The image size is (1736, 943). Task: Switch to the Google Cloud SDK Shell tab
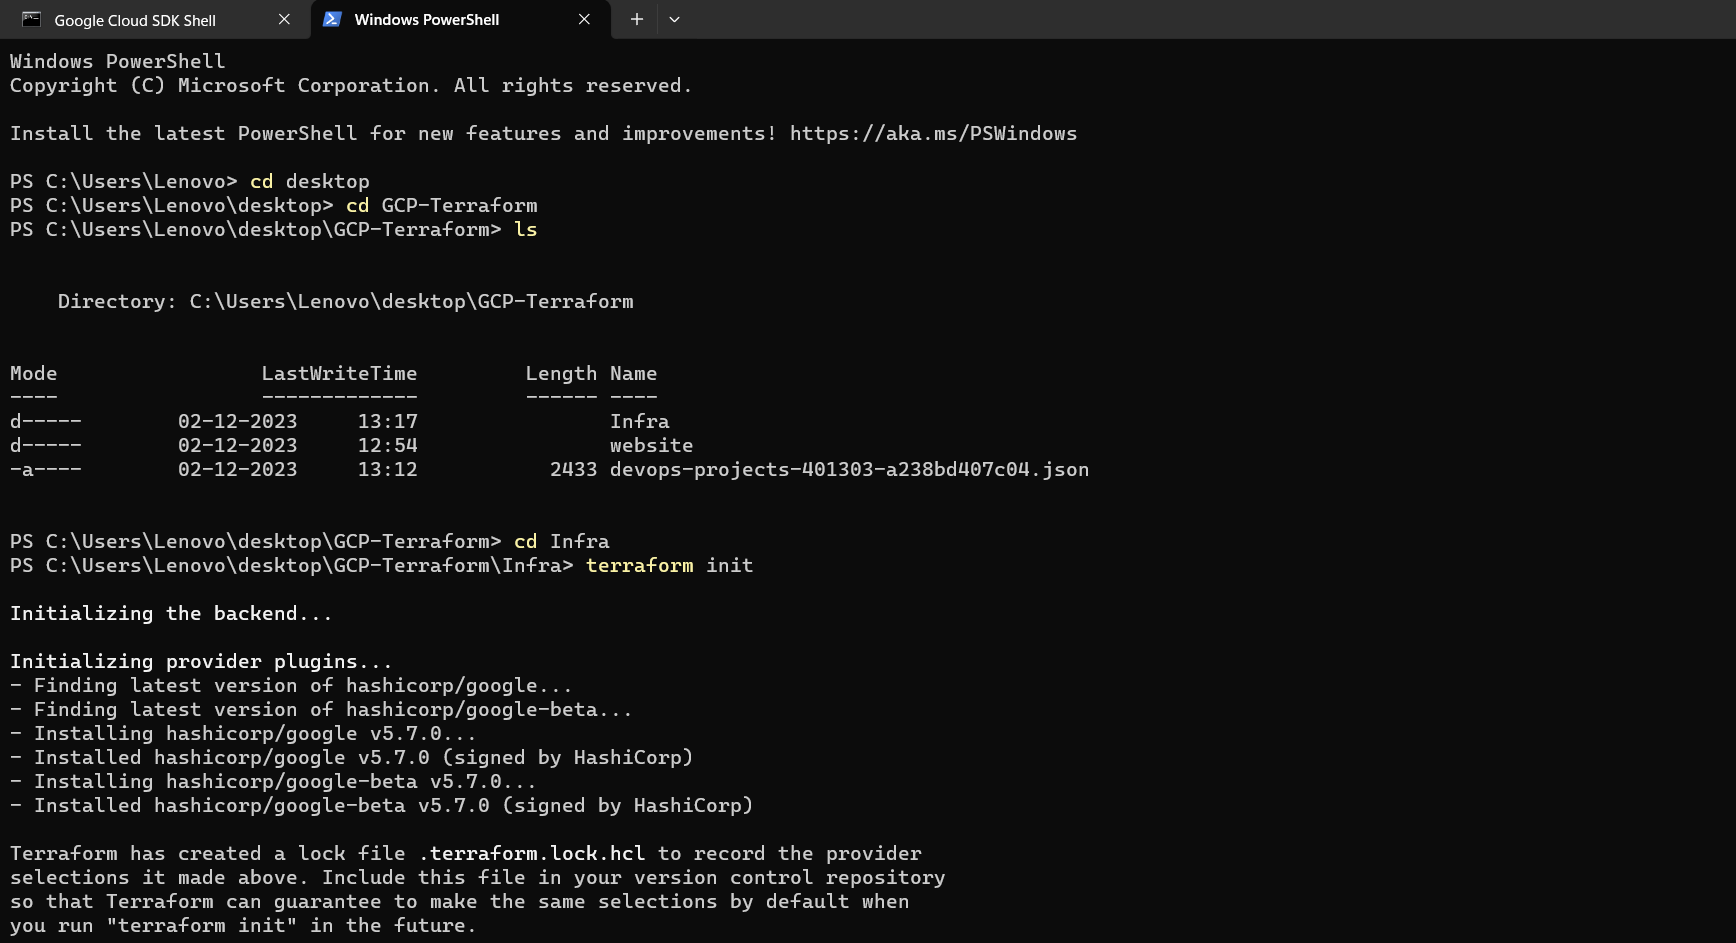[135, 20]
